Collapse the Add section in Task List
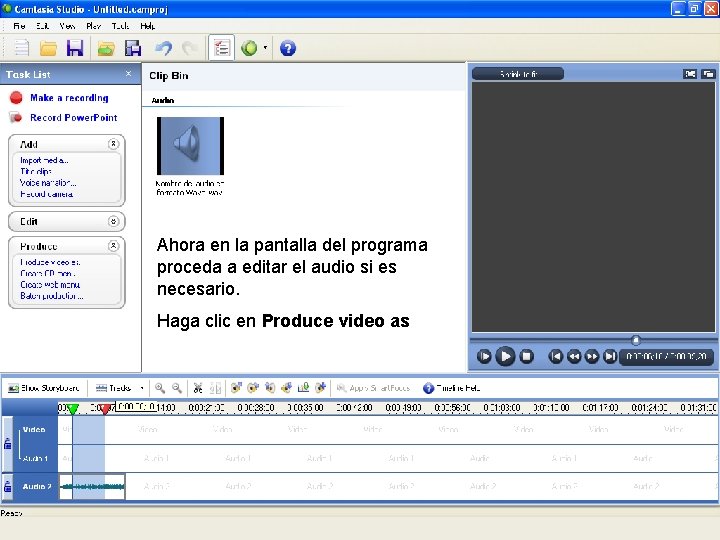Viewport: 720px width, 540px height. 113,144
